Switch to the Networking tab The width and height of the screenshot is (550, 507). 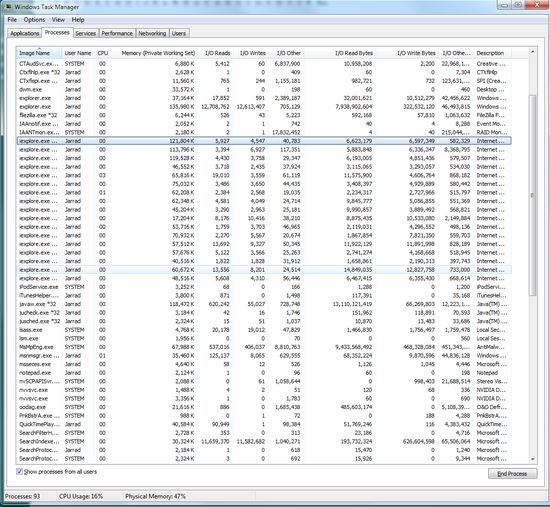(152, 33)
